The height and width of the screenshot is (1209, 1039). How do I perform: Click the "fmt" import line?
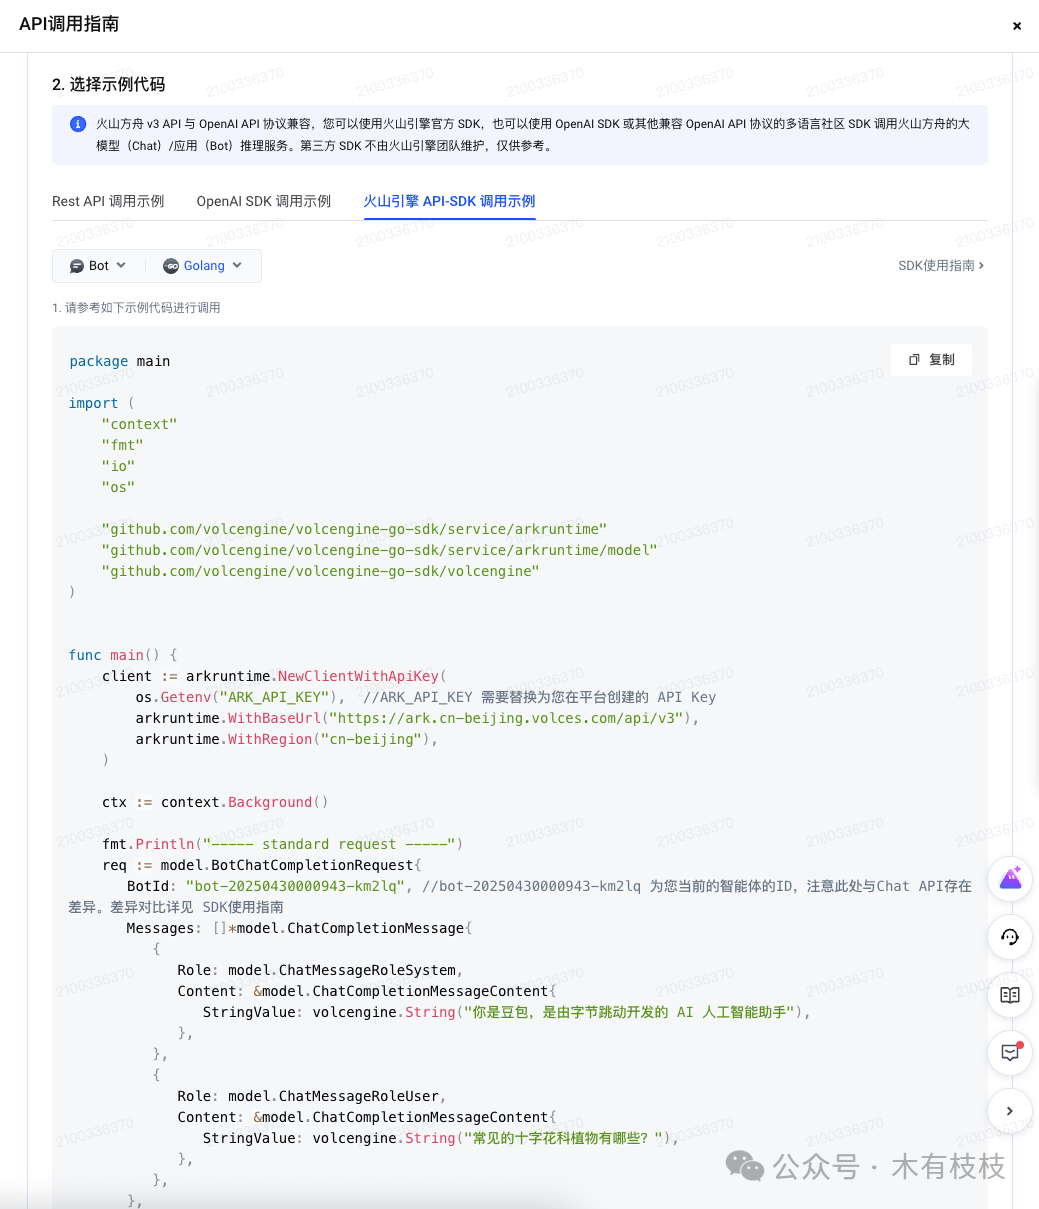[122, 445]
